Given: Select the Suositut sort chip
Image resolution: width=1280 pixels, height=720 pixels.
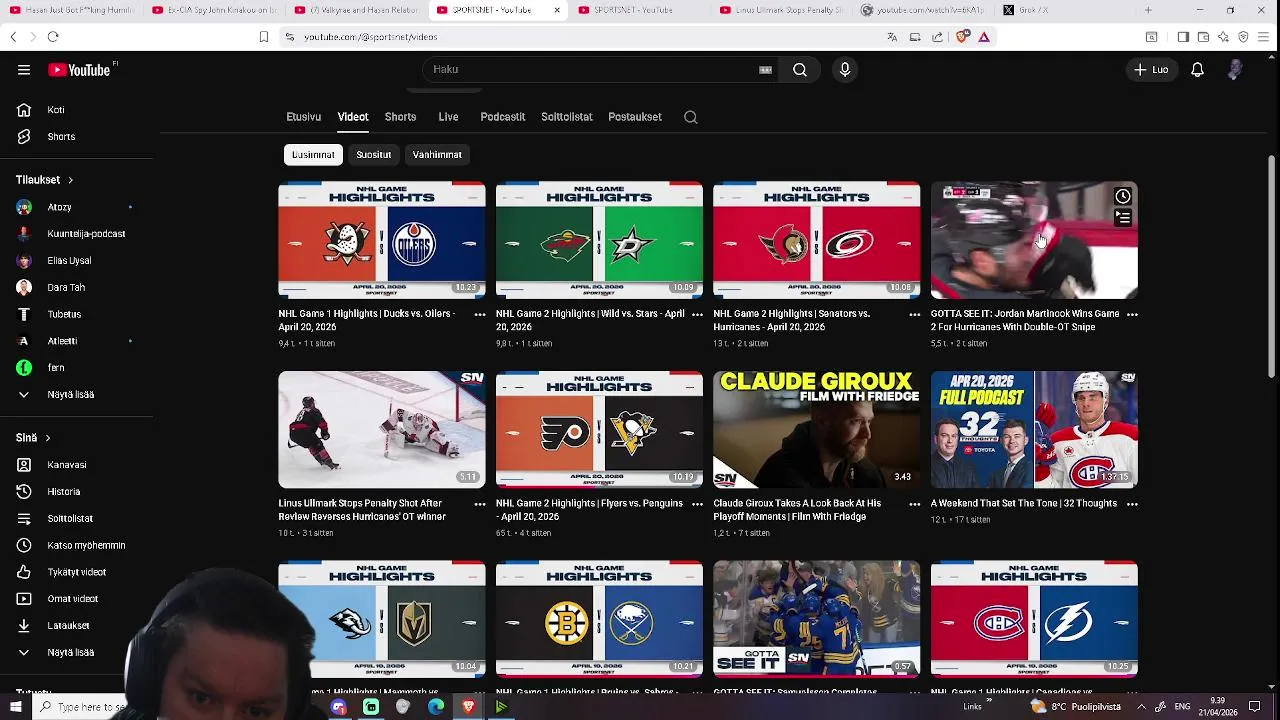Looking at the screenshot, I should 374,155.
